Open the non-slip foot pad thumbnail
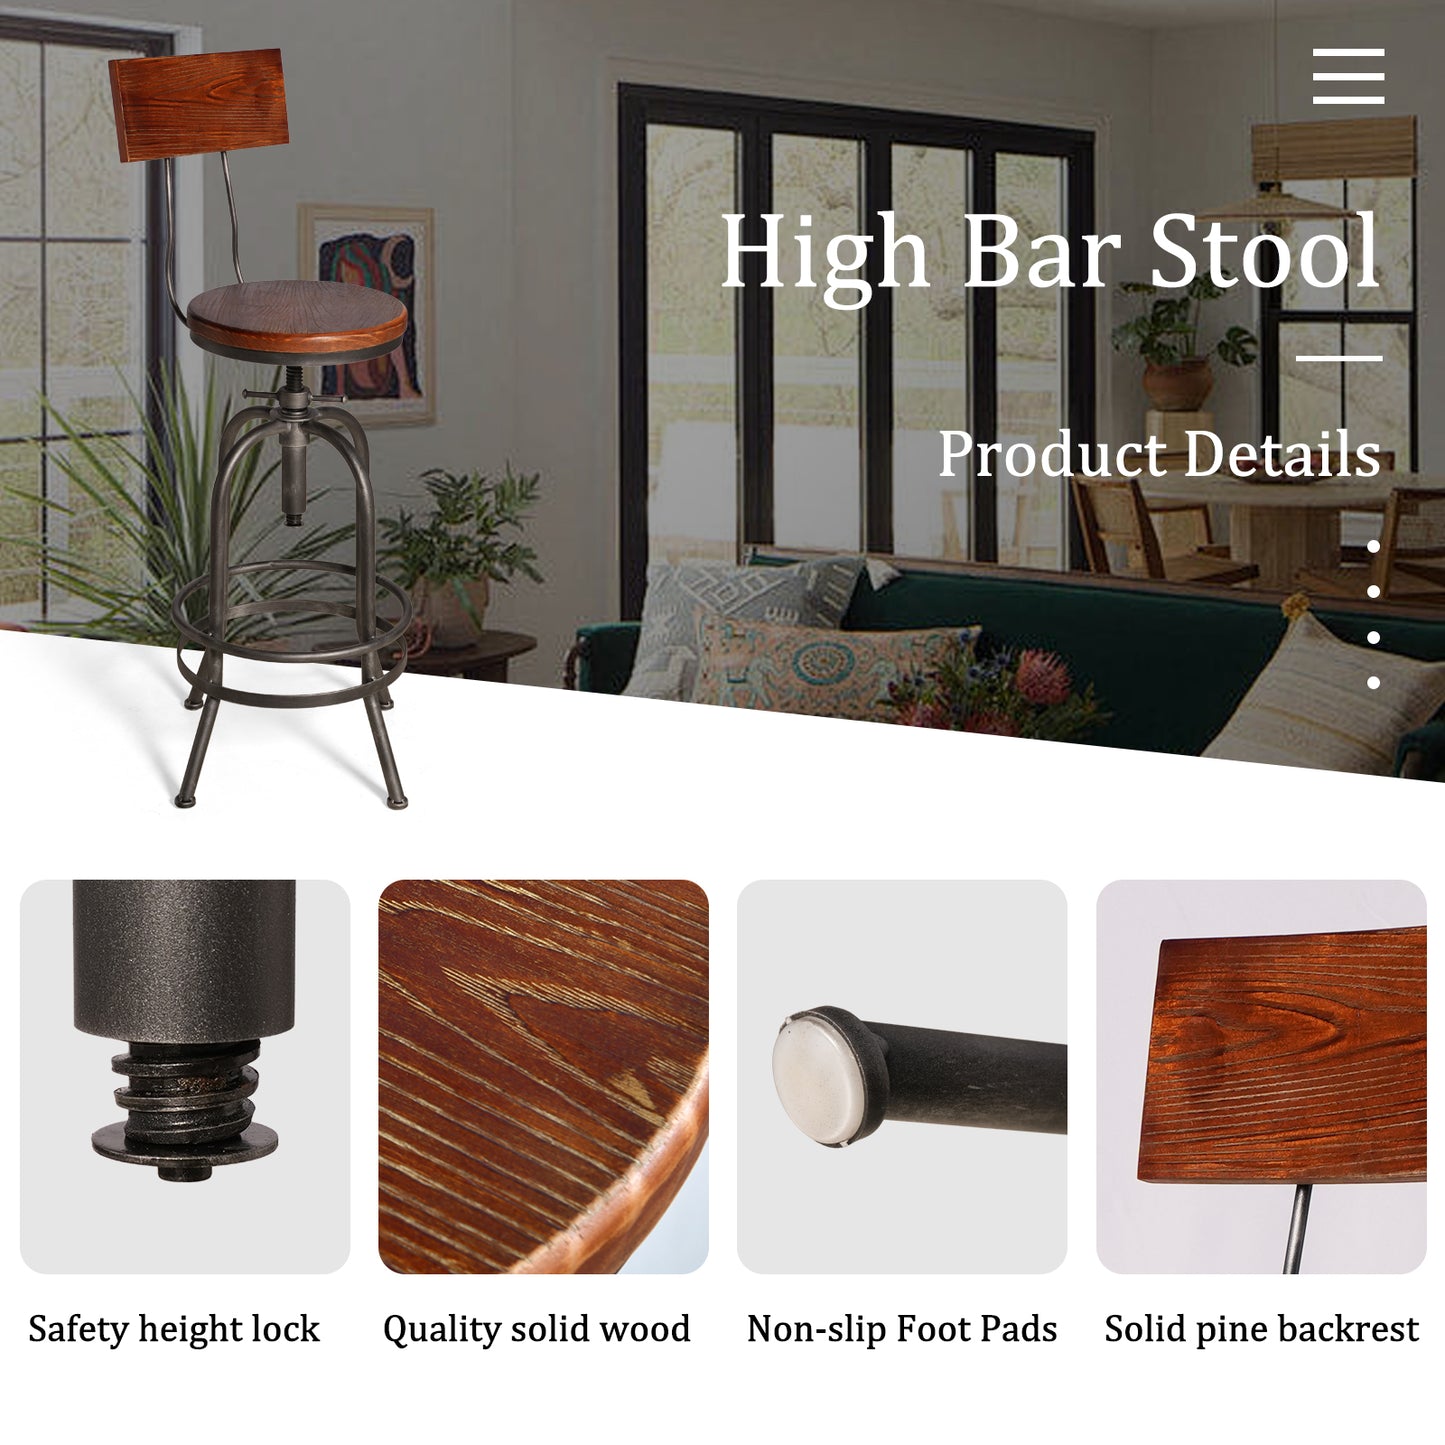The image size is (1445, 1445). (902, 1077)
